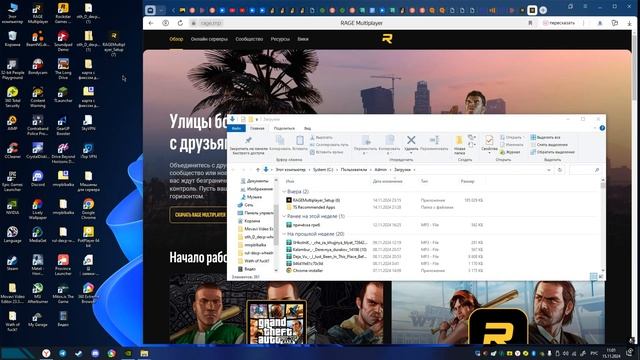Click the Telegram taskbar icon
This screenshot has width=640, height=360.
[62, 353]
